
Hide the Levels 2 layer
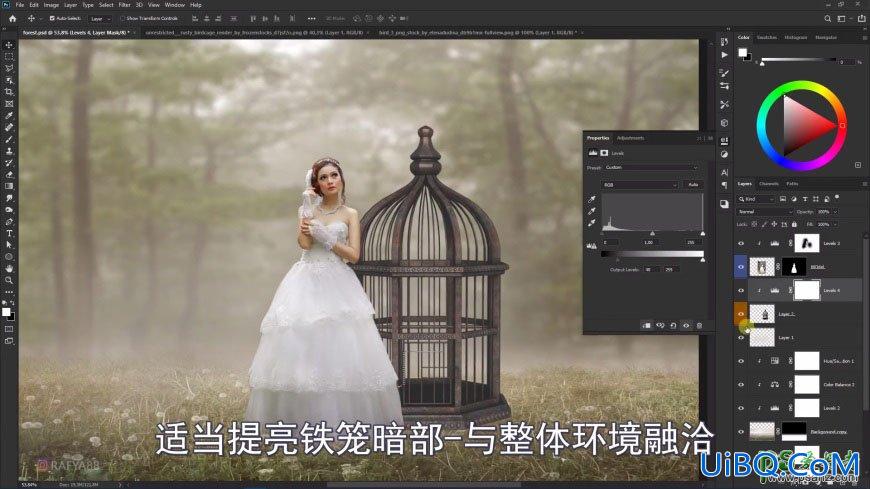click(x=741, y=408)
